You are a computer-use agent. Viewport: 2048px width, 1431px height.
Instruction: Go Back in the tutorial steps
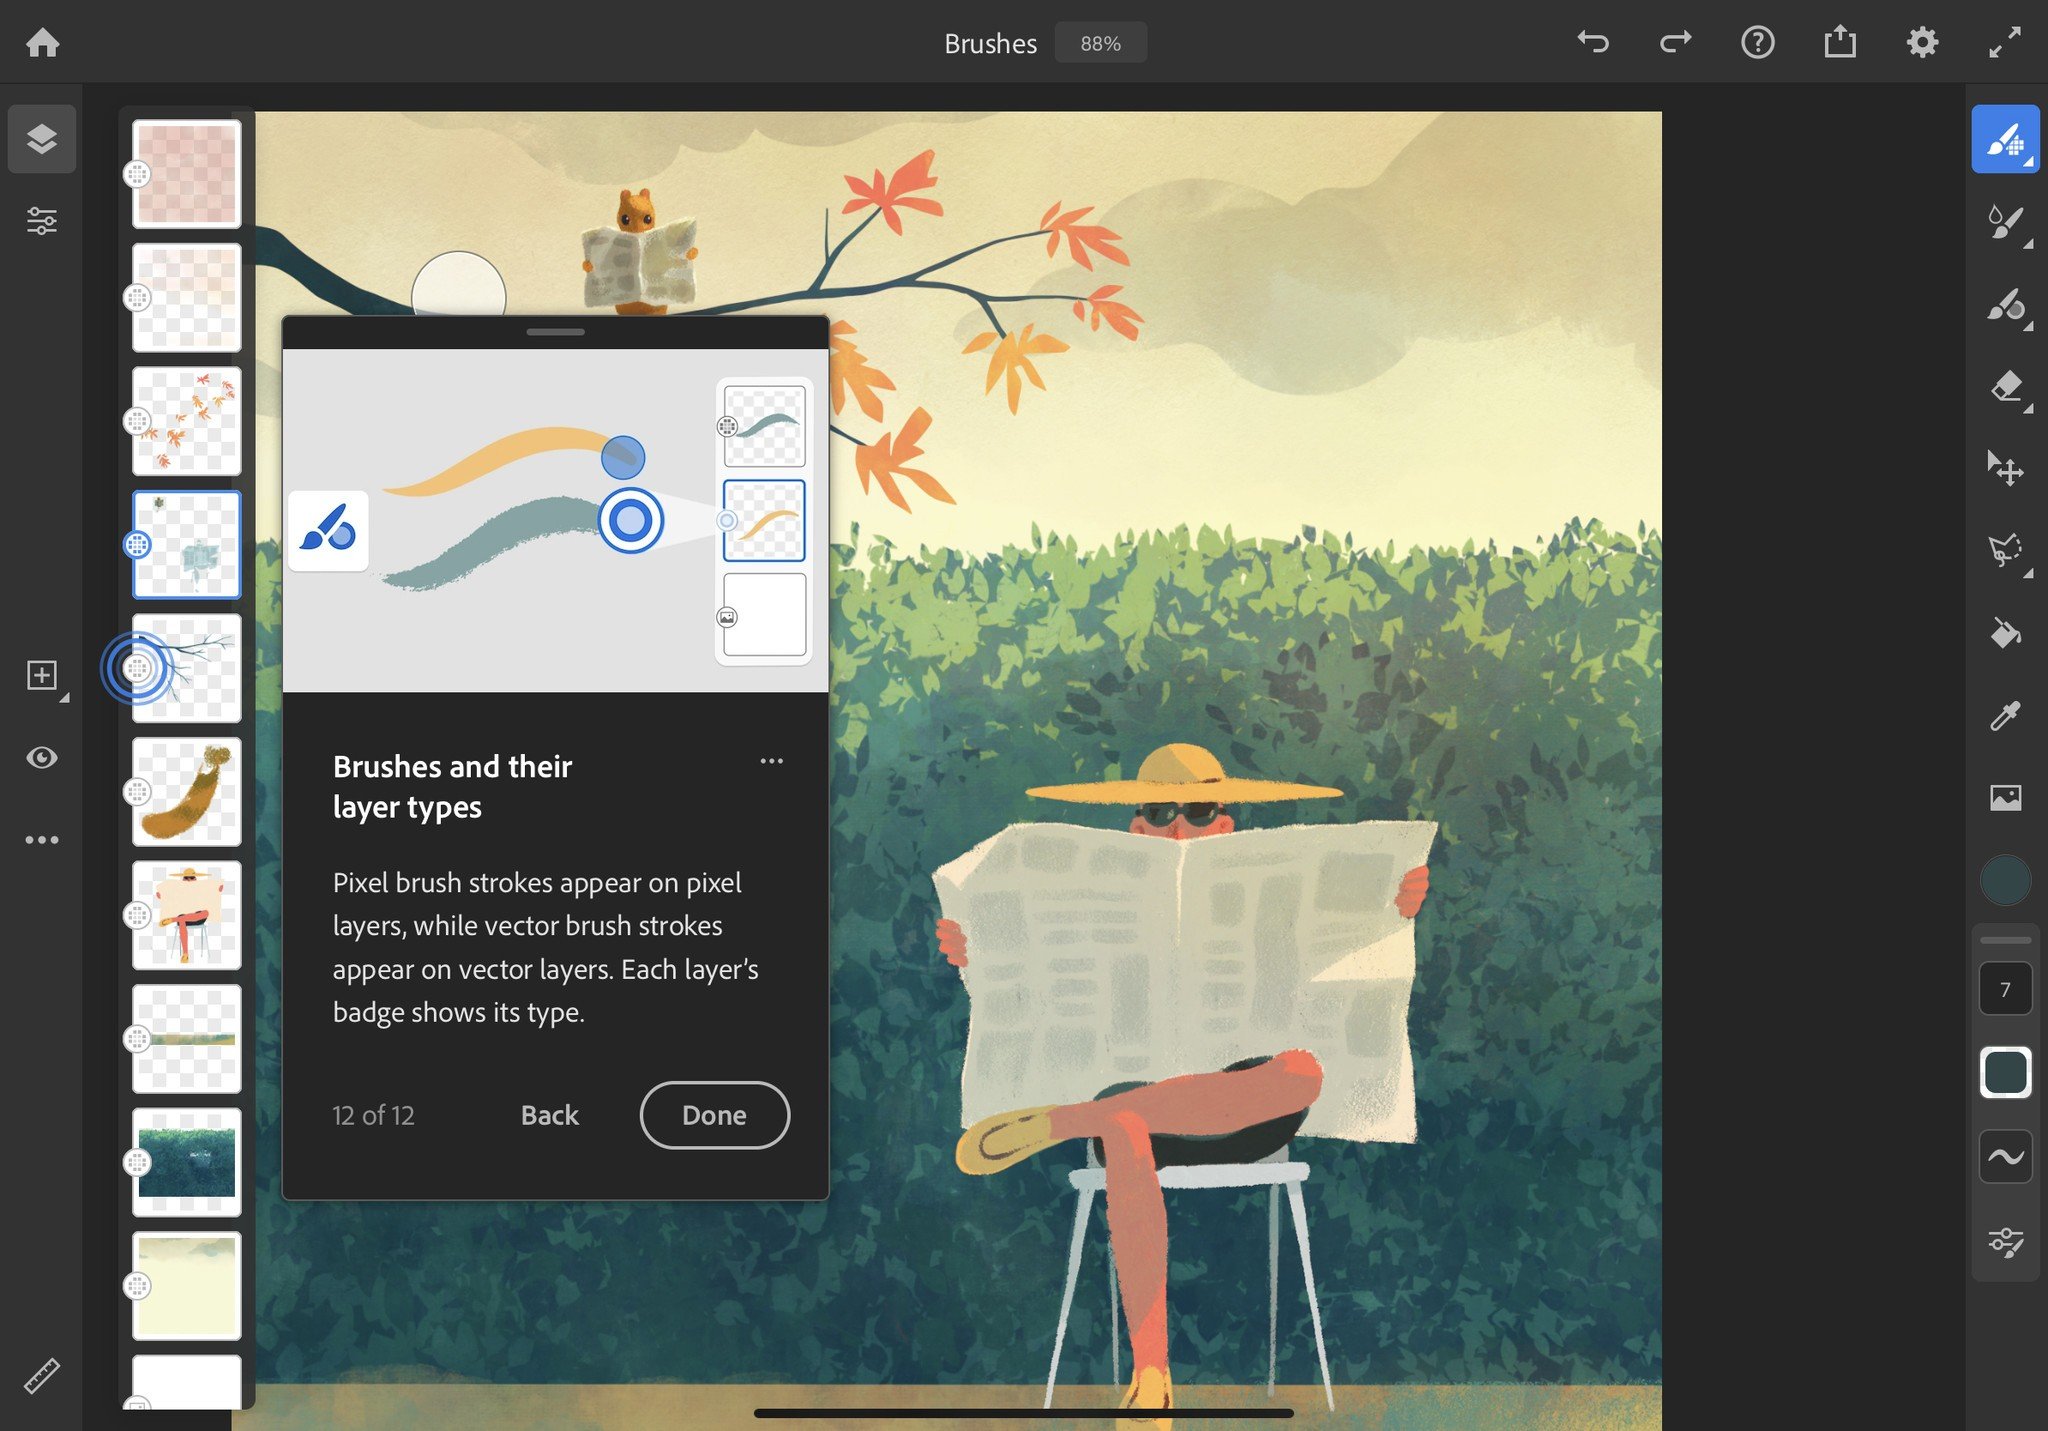[548, 1115]
